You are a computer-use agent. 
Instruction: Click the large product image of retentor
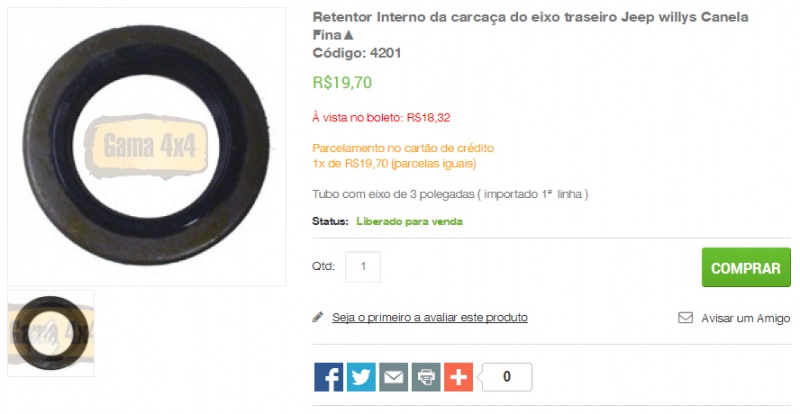147,147
